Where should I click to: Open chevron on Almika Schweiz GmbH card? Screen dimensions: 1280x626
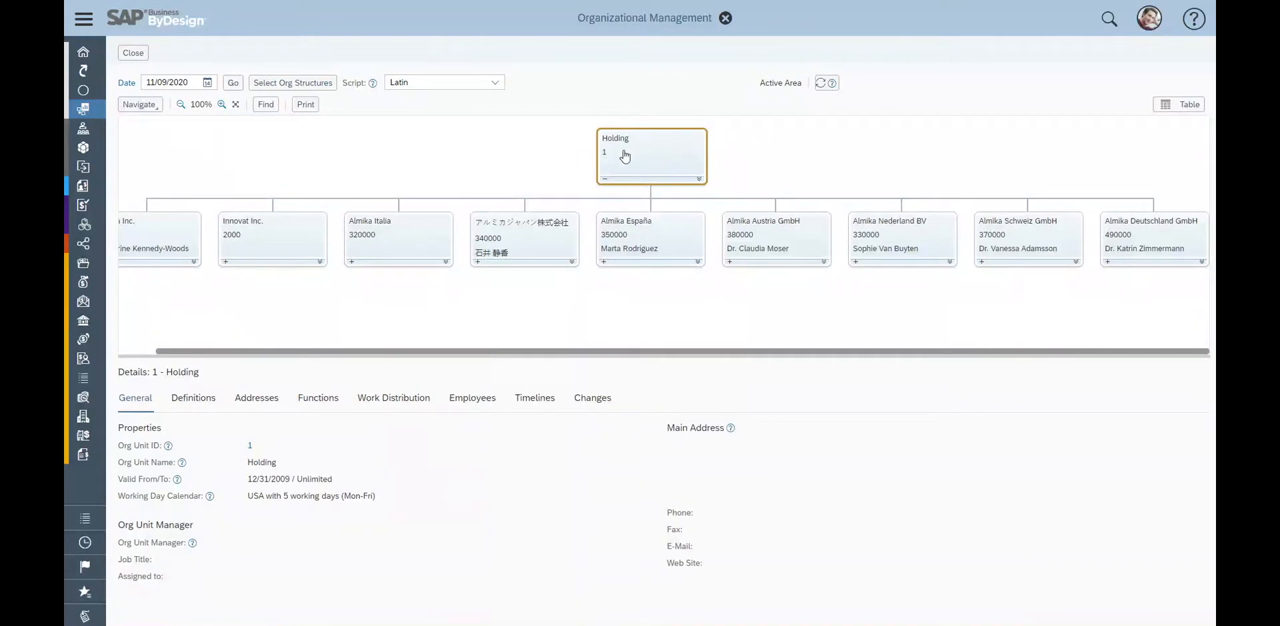click(x=1076, y=262)
